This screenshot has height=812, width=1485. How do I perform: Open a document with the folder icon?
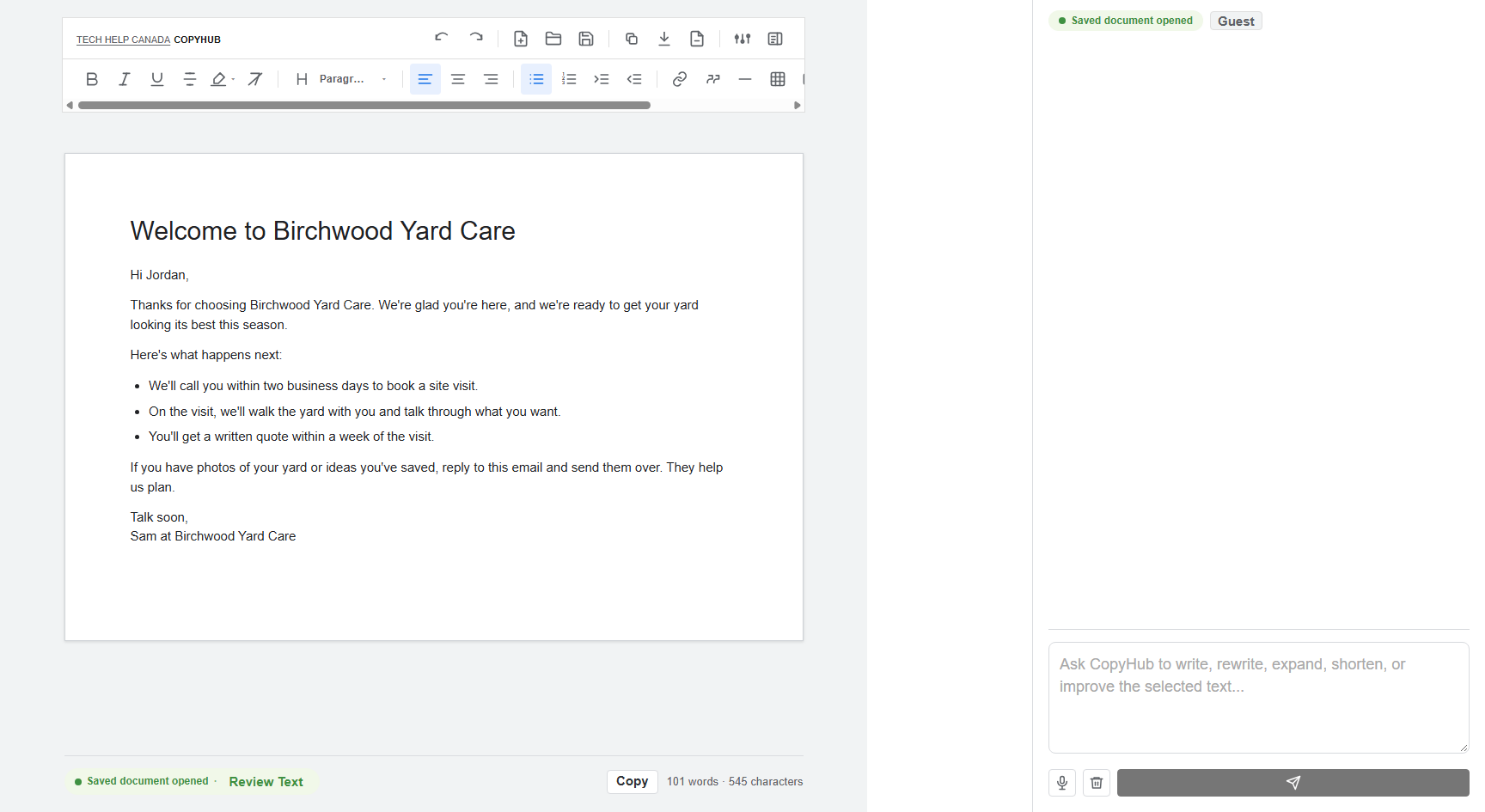coord(553,39)
